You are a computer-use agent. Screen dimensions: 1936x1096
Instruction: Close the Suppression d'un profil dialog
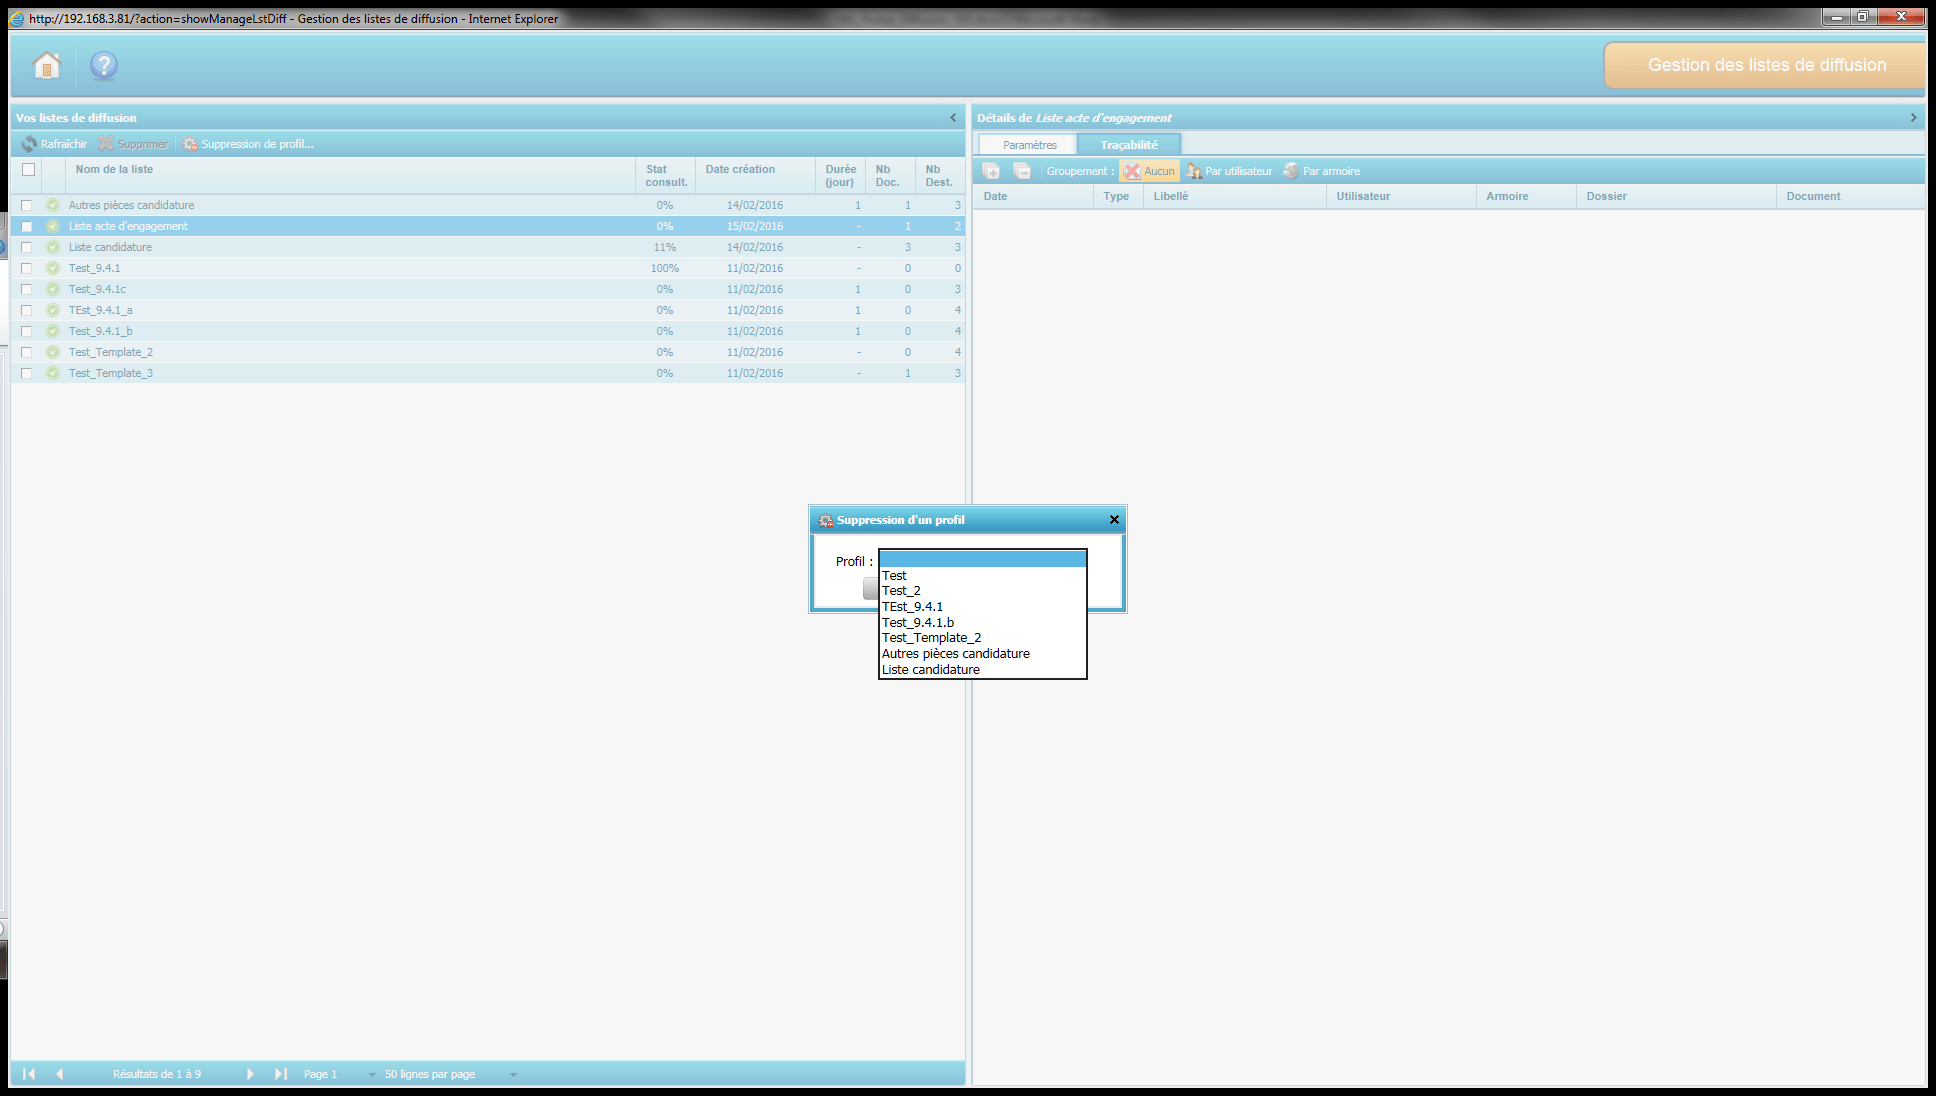[x=1114, y=520]
